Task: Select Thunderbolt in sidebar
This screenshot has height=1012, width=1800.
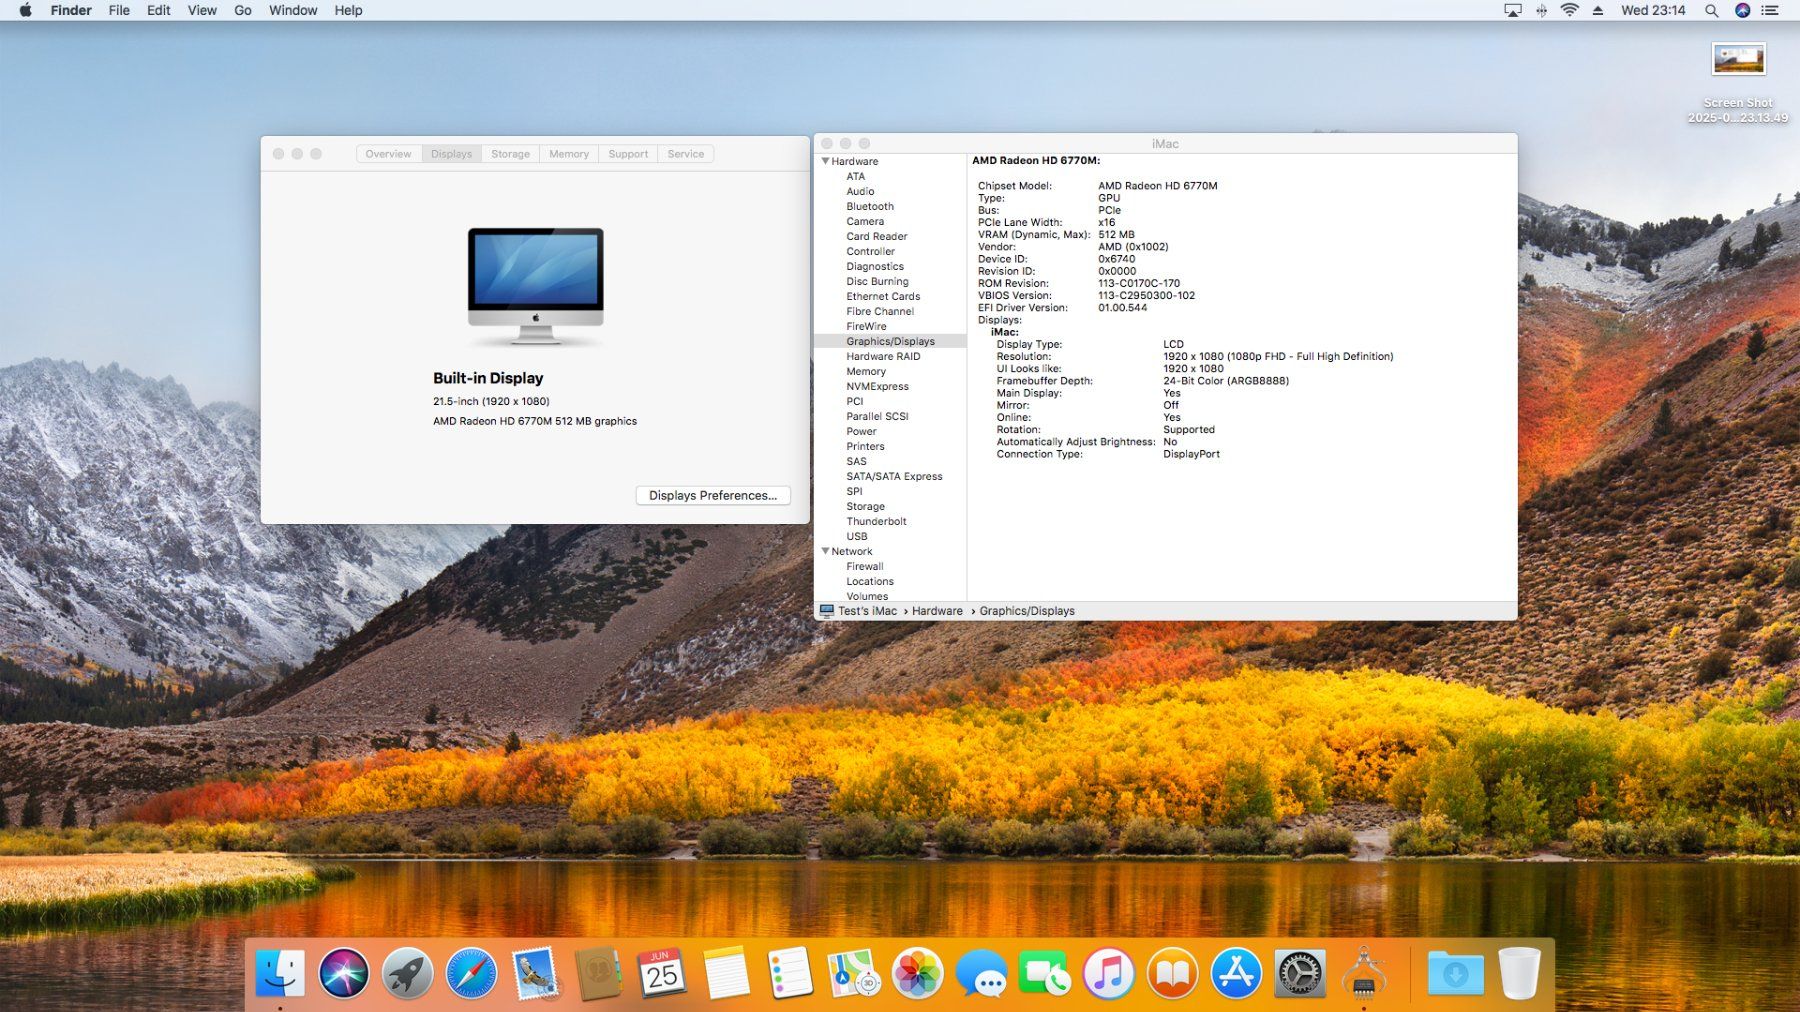Action: click(x=876, y=521)
